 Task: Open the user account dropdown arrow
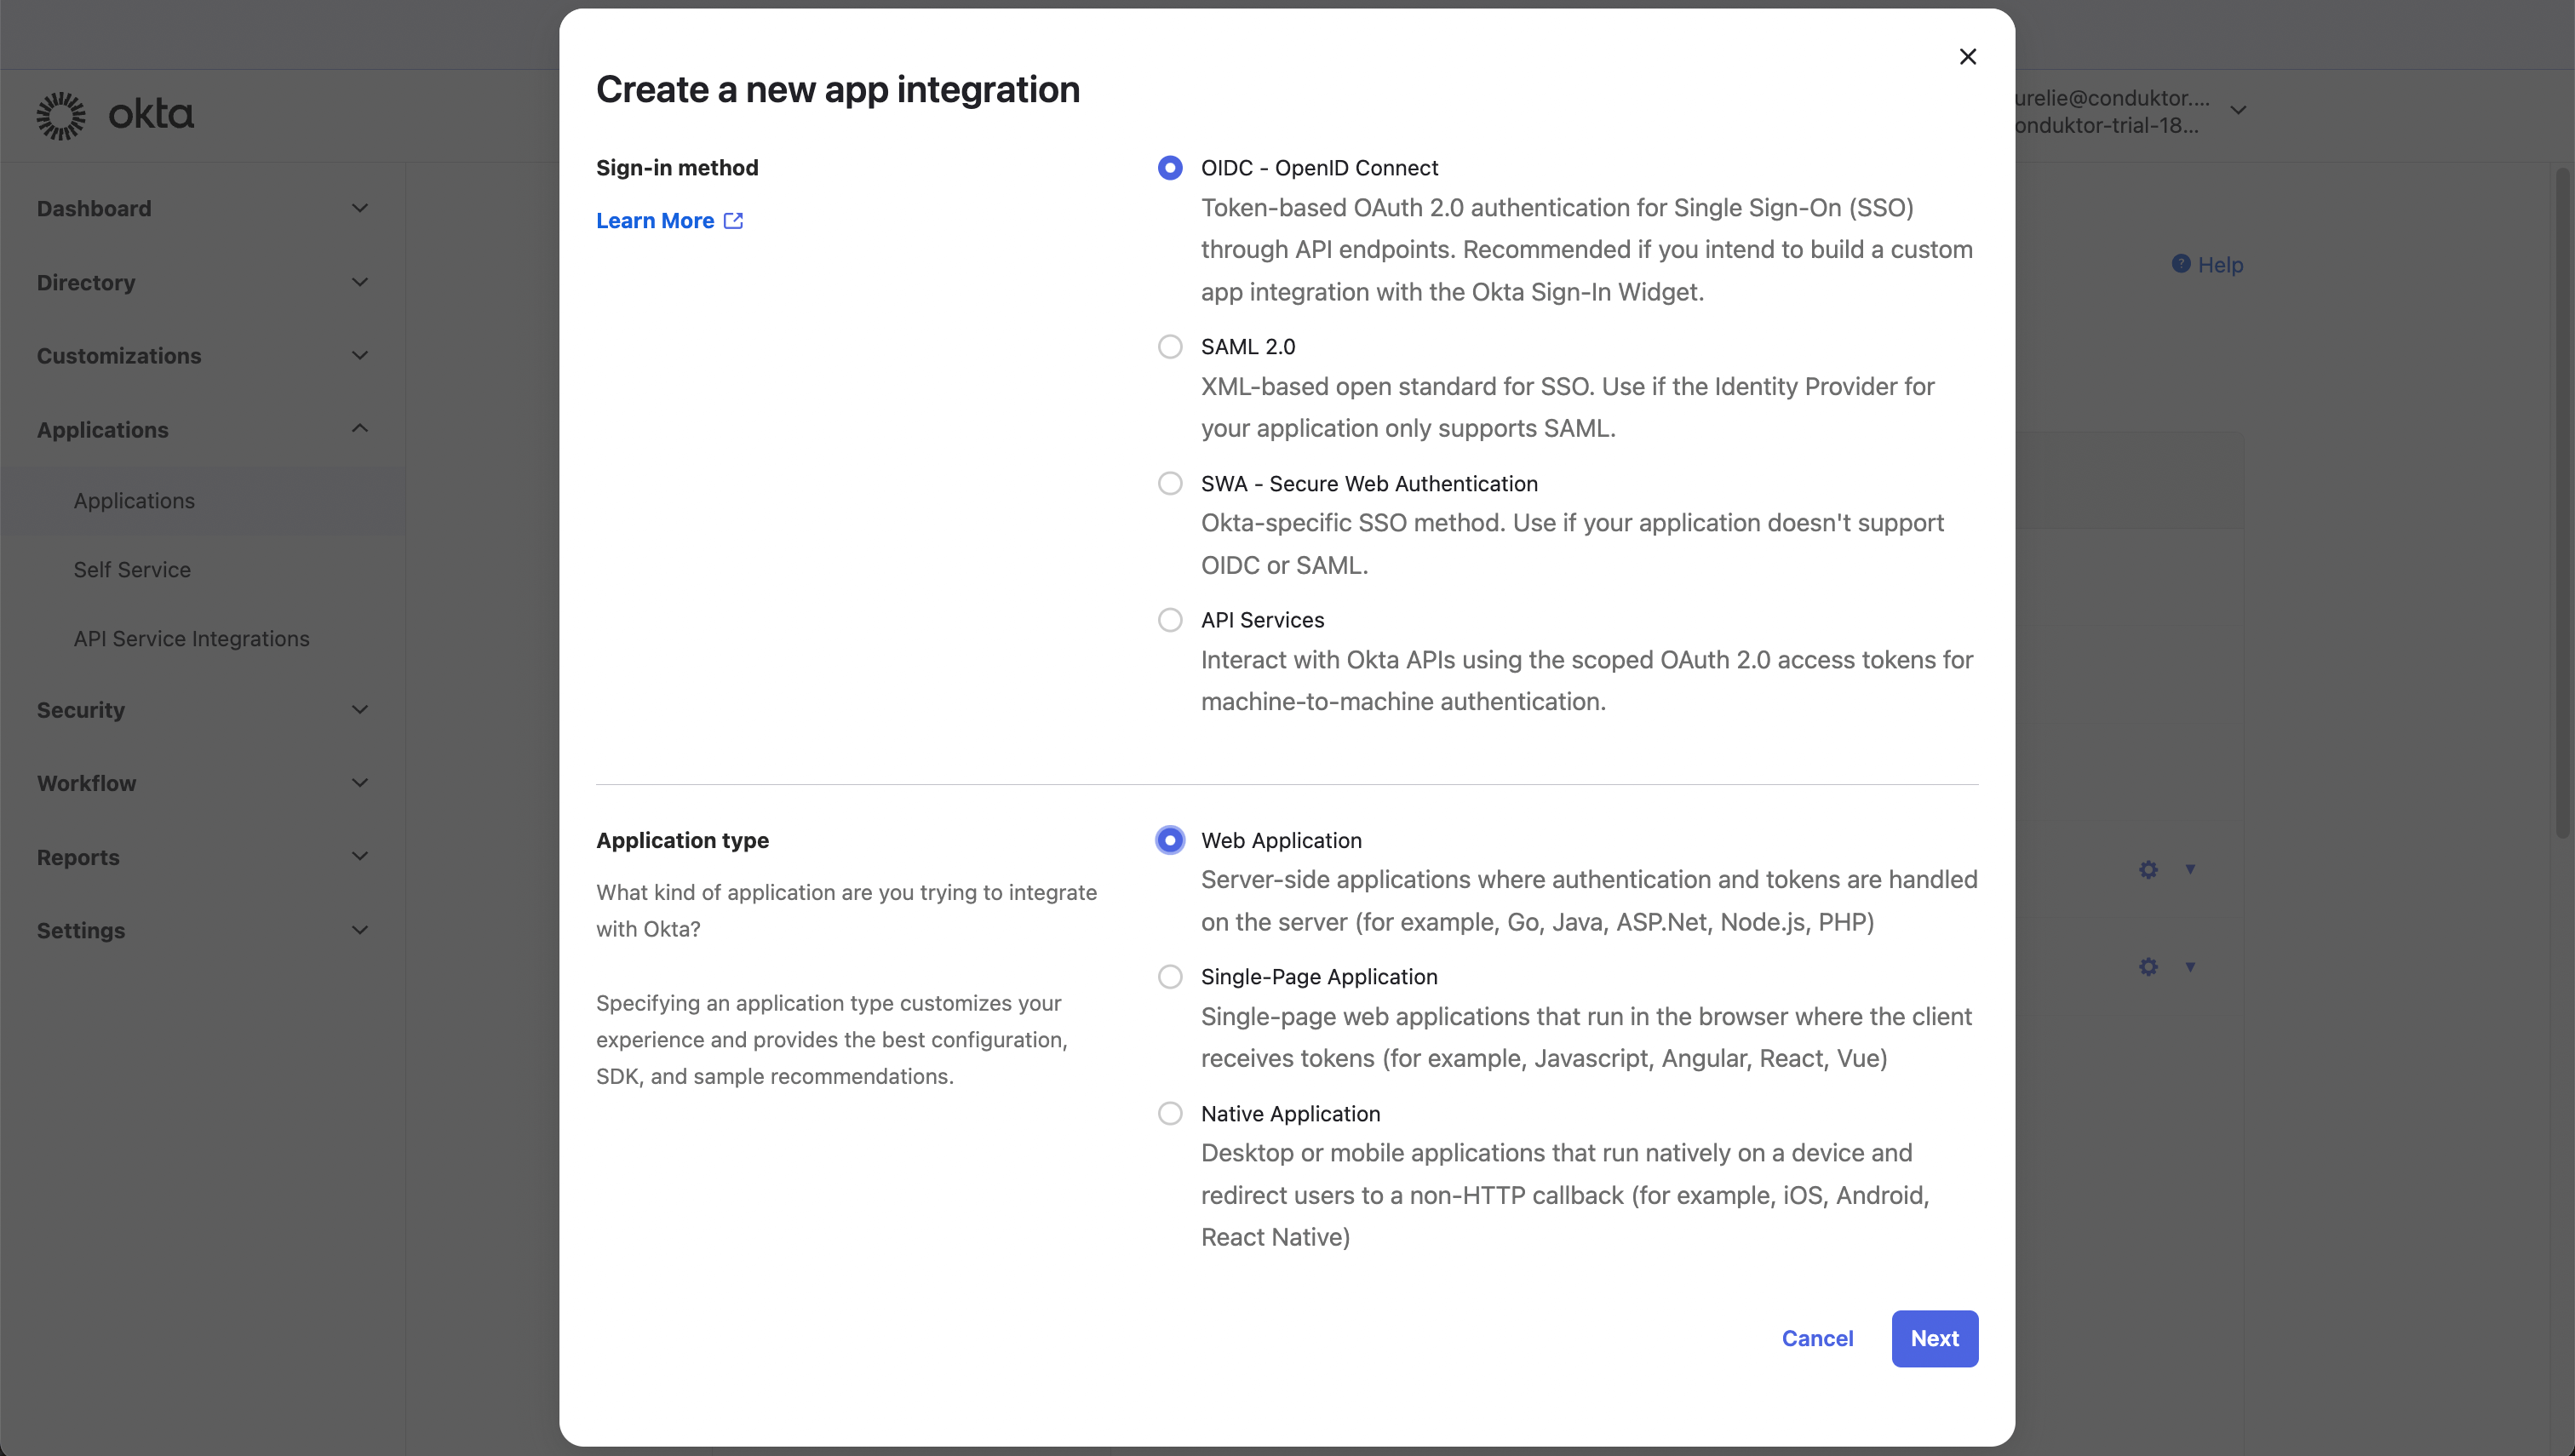click(2238, 110)
